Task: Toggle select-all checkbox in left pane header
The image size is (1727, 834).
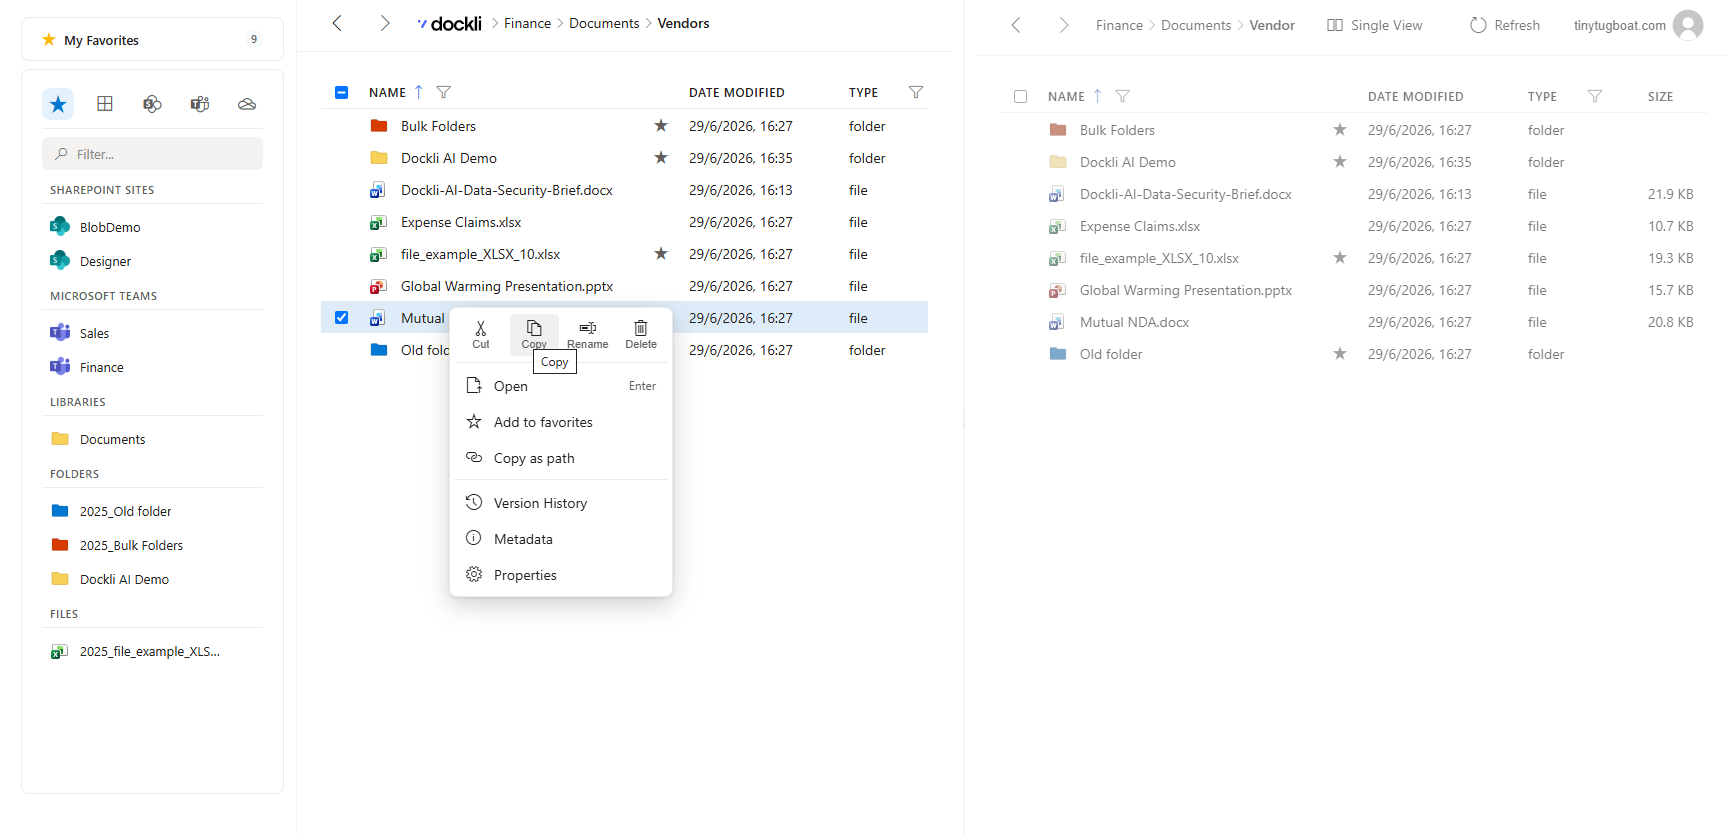Action: [342, 92]
